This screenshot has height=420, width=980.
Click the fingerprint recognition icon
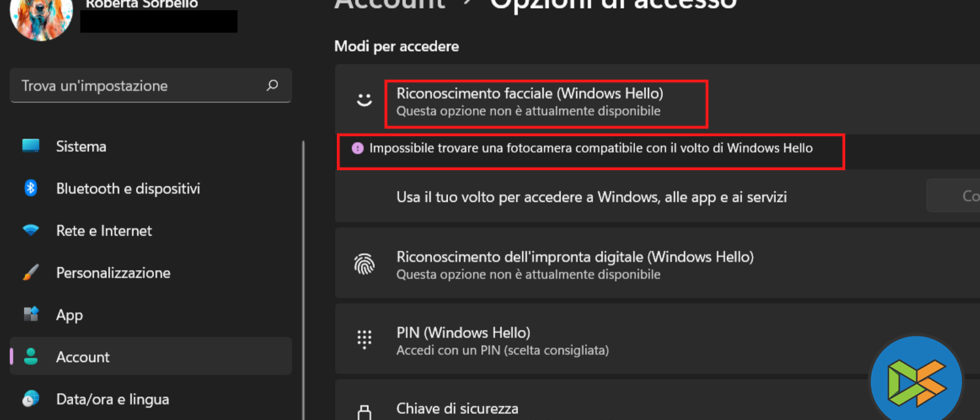pos(364,265)
